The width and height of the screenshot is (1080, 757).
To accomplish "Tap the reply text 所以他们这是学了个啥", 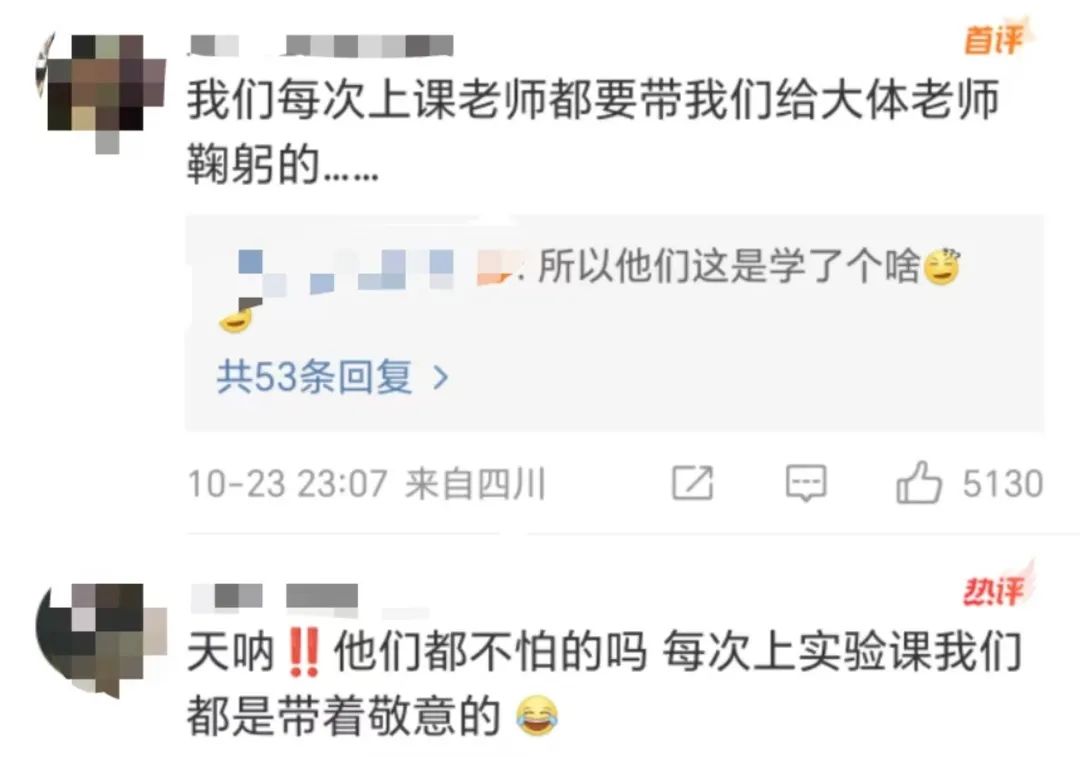I will click(x=729, y=266).
